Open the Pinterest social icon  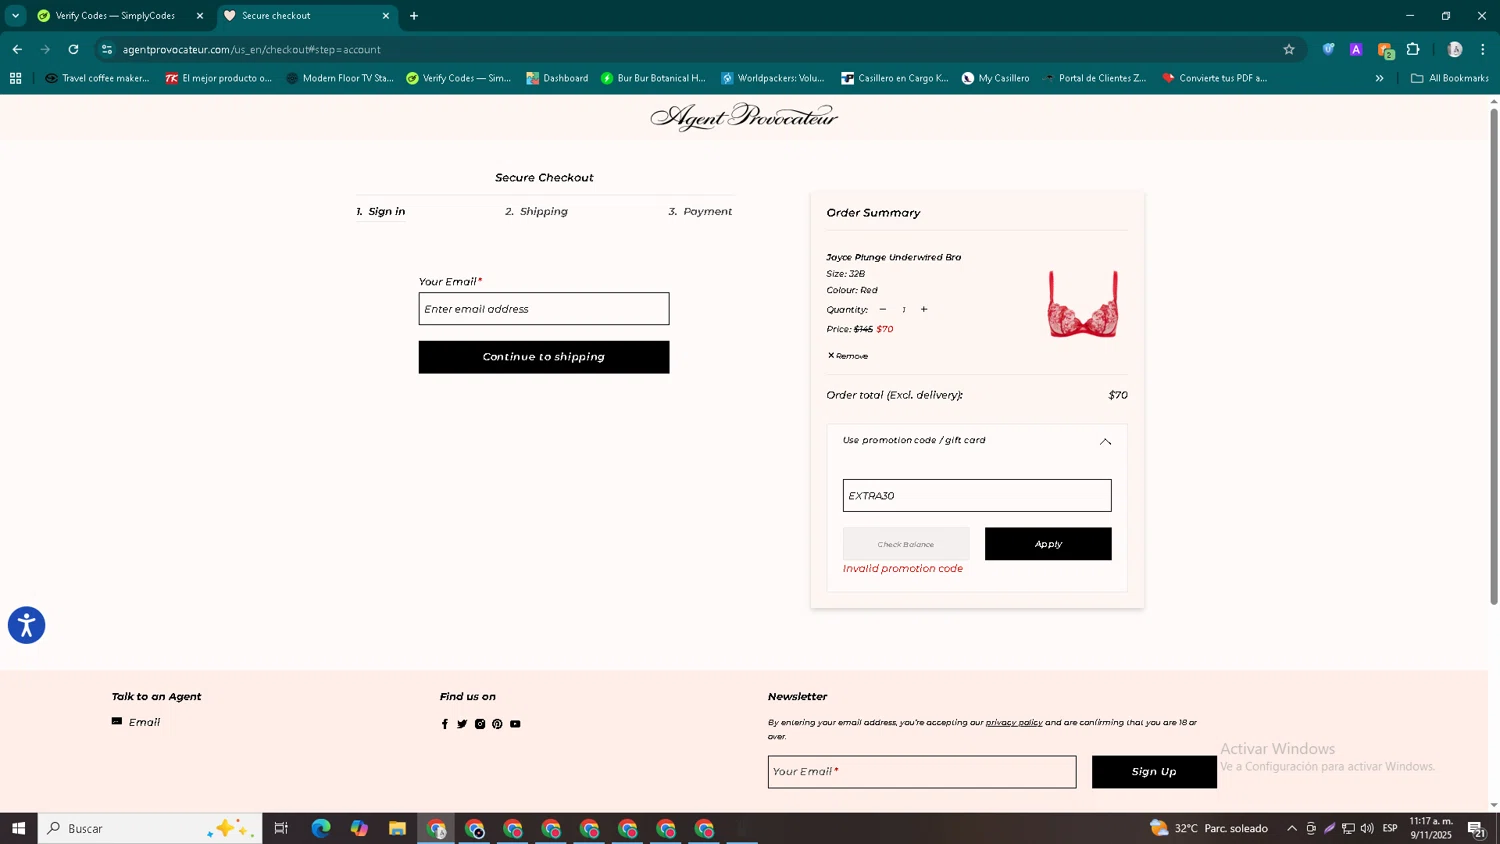point(497,724)
